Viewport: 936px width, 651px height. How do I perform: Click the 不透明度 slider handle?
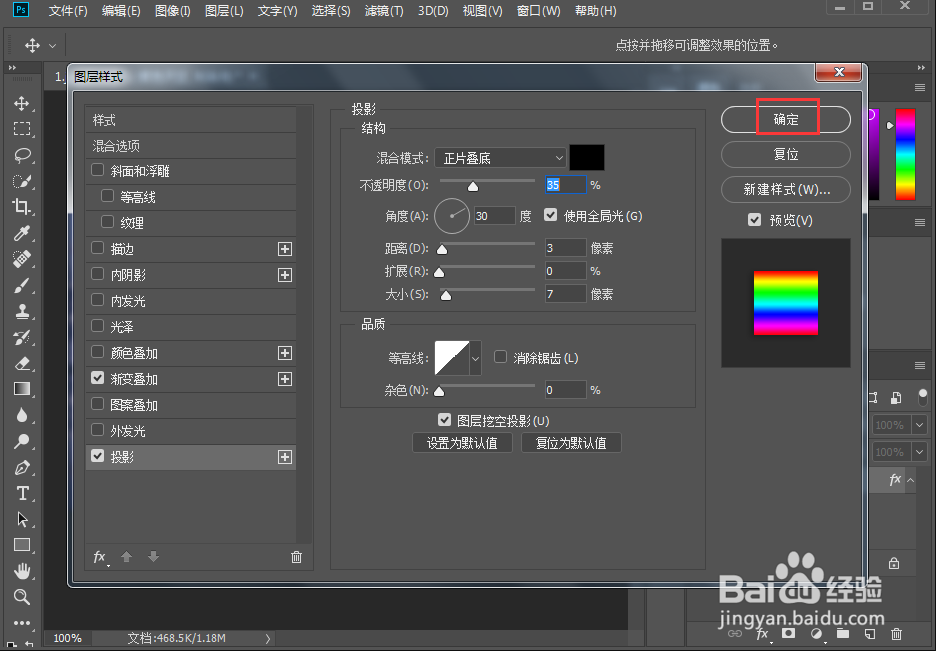pos(473,187)
